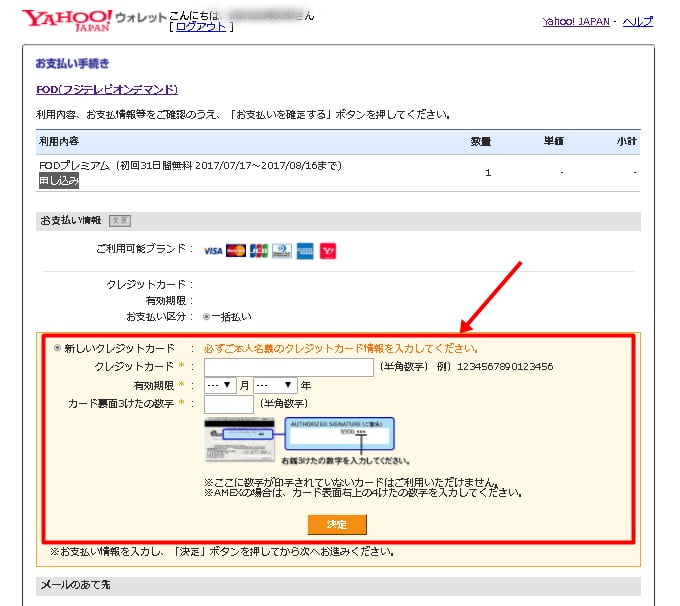Viewport: 680px width, 606px height.
Task: Click the card security code input field
Action: tap(229, 404)
